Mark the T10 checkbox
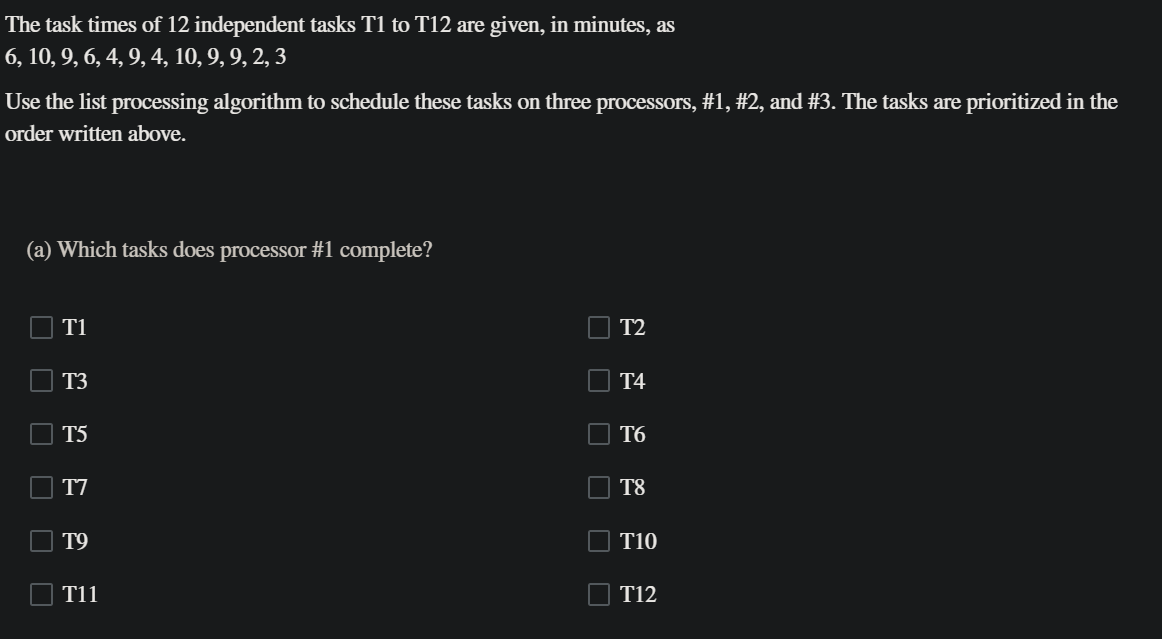Screen dimensions: 1162x639 pyautogui.click(x=598, y=540)
